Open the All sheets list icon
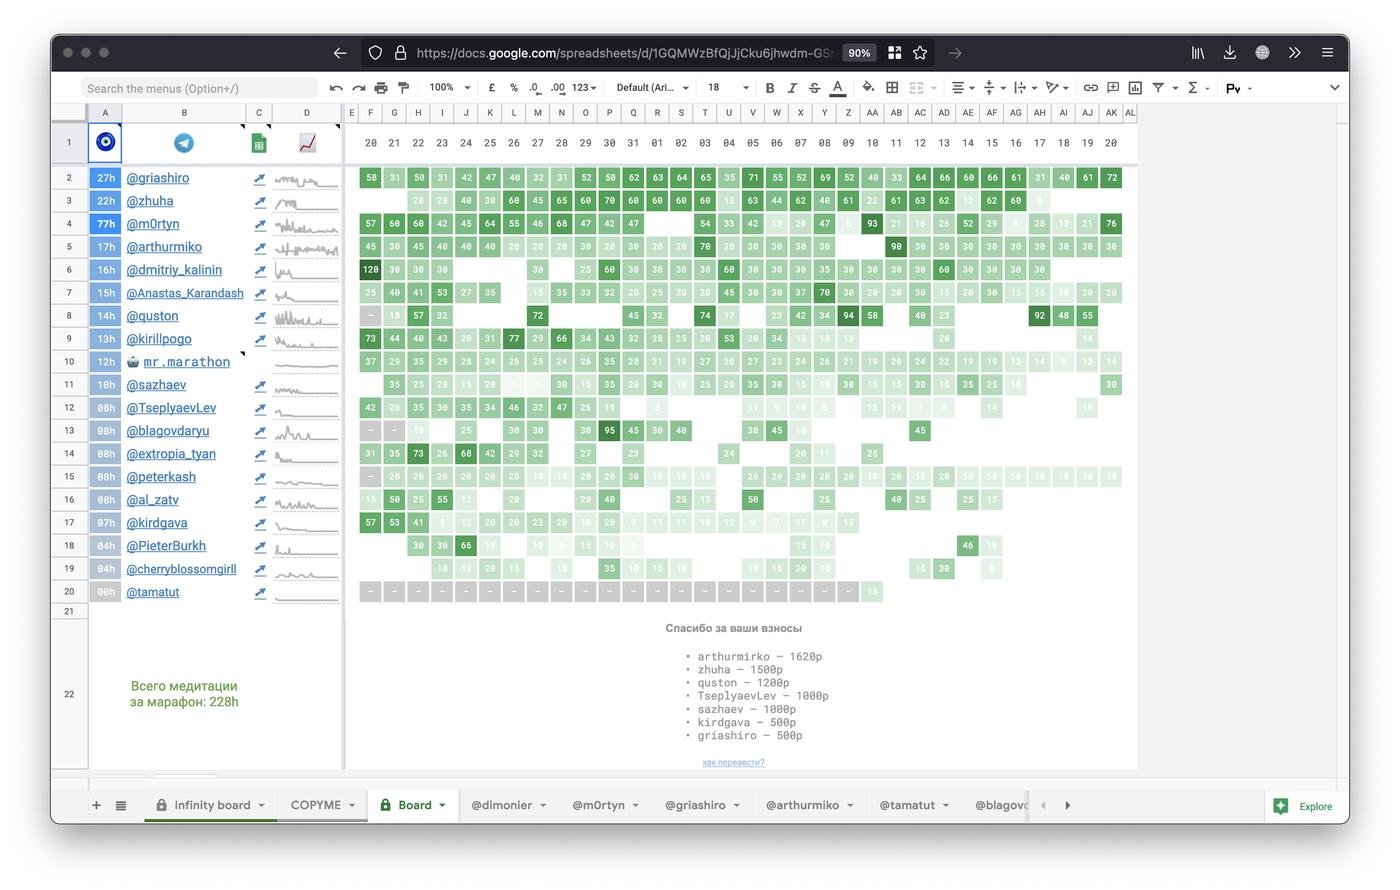Screen dimensions: 1400x890 [x=121, y=806]
